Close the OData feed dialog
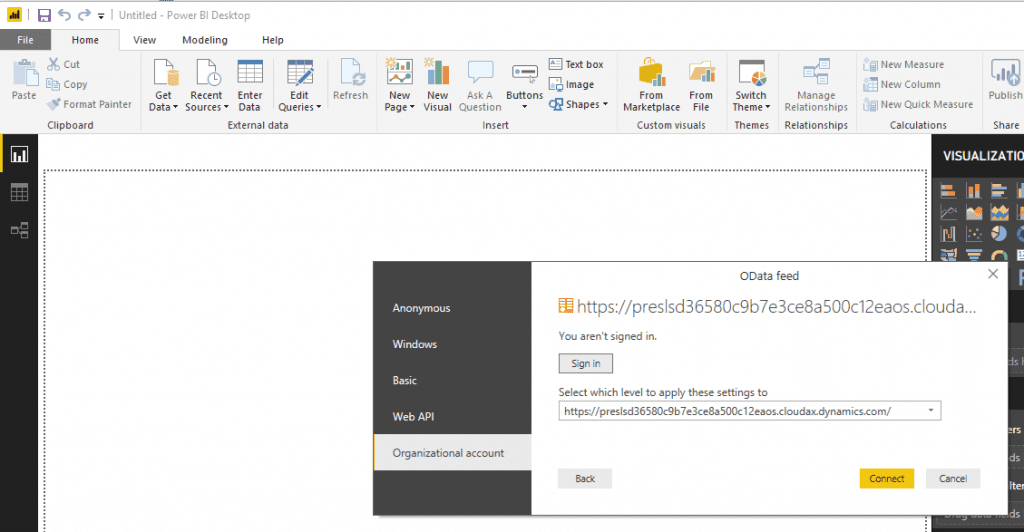The height and width of the screenshot is (532, 1024). (992, 274)
